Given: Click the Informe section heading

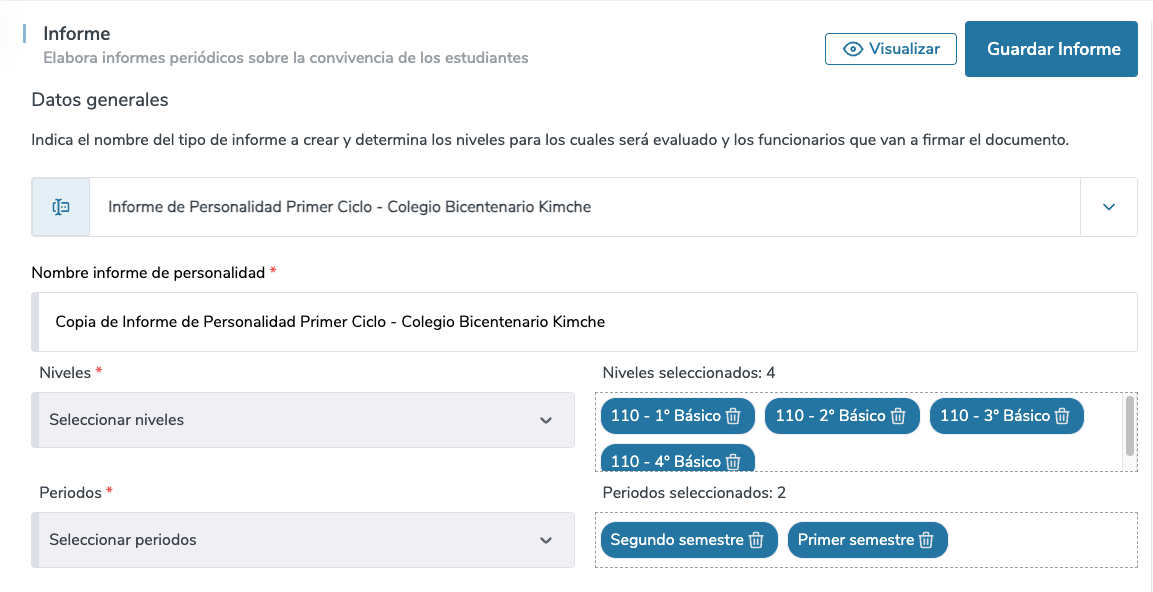Looking at the screenshot, I should [x=77, y=34].
